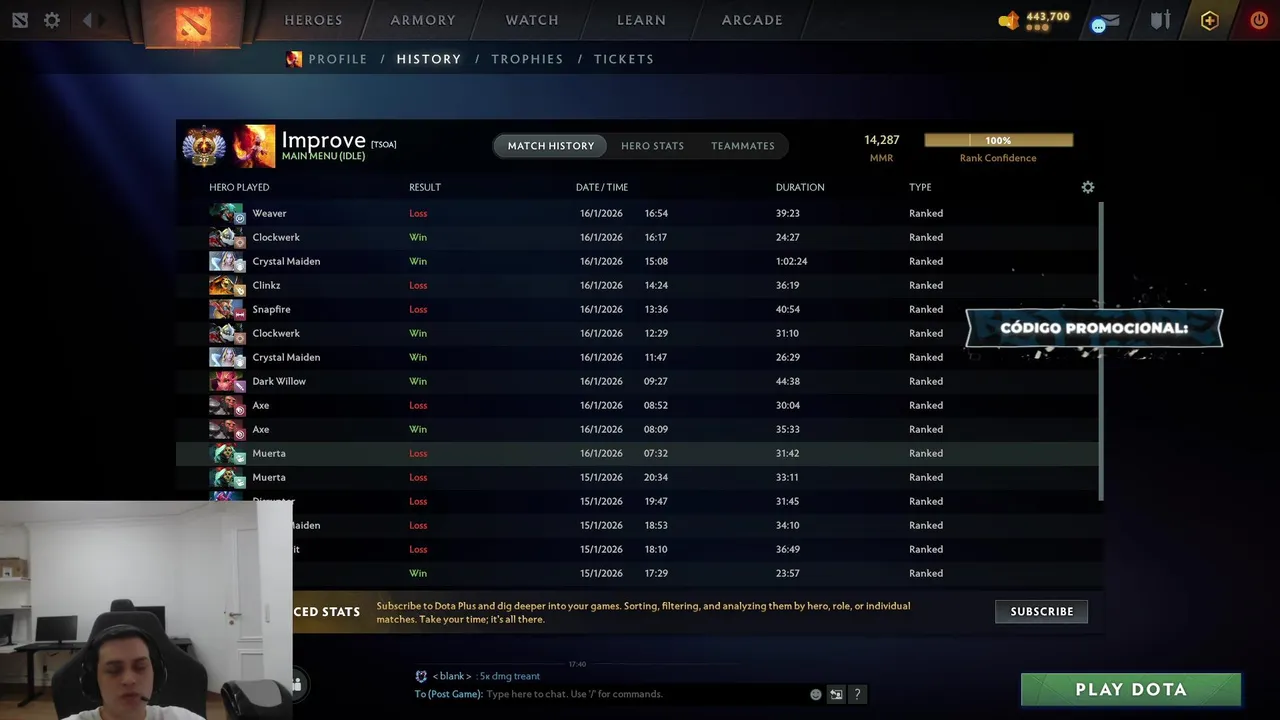The image size is (1280, 720).
Task: Open the Dota 2 main dashboard logo
Action: [193, 22]
